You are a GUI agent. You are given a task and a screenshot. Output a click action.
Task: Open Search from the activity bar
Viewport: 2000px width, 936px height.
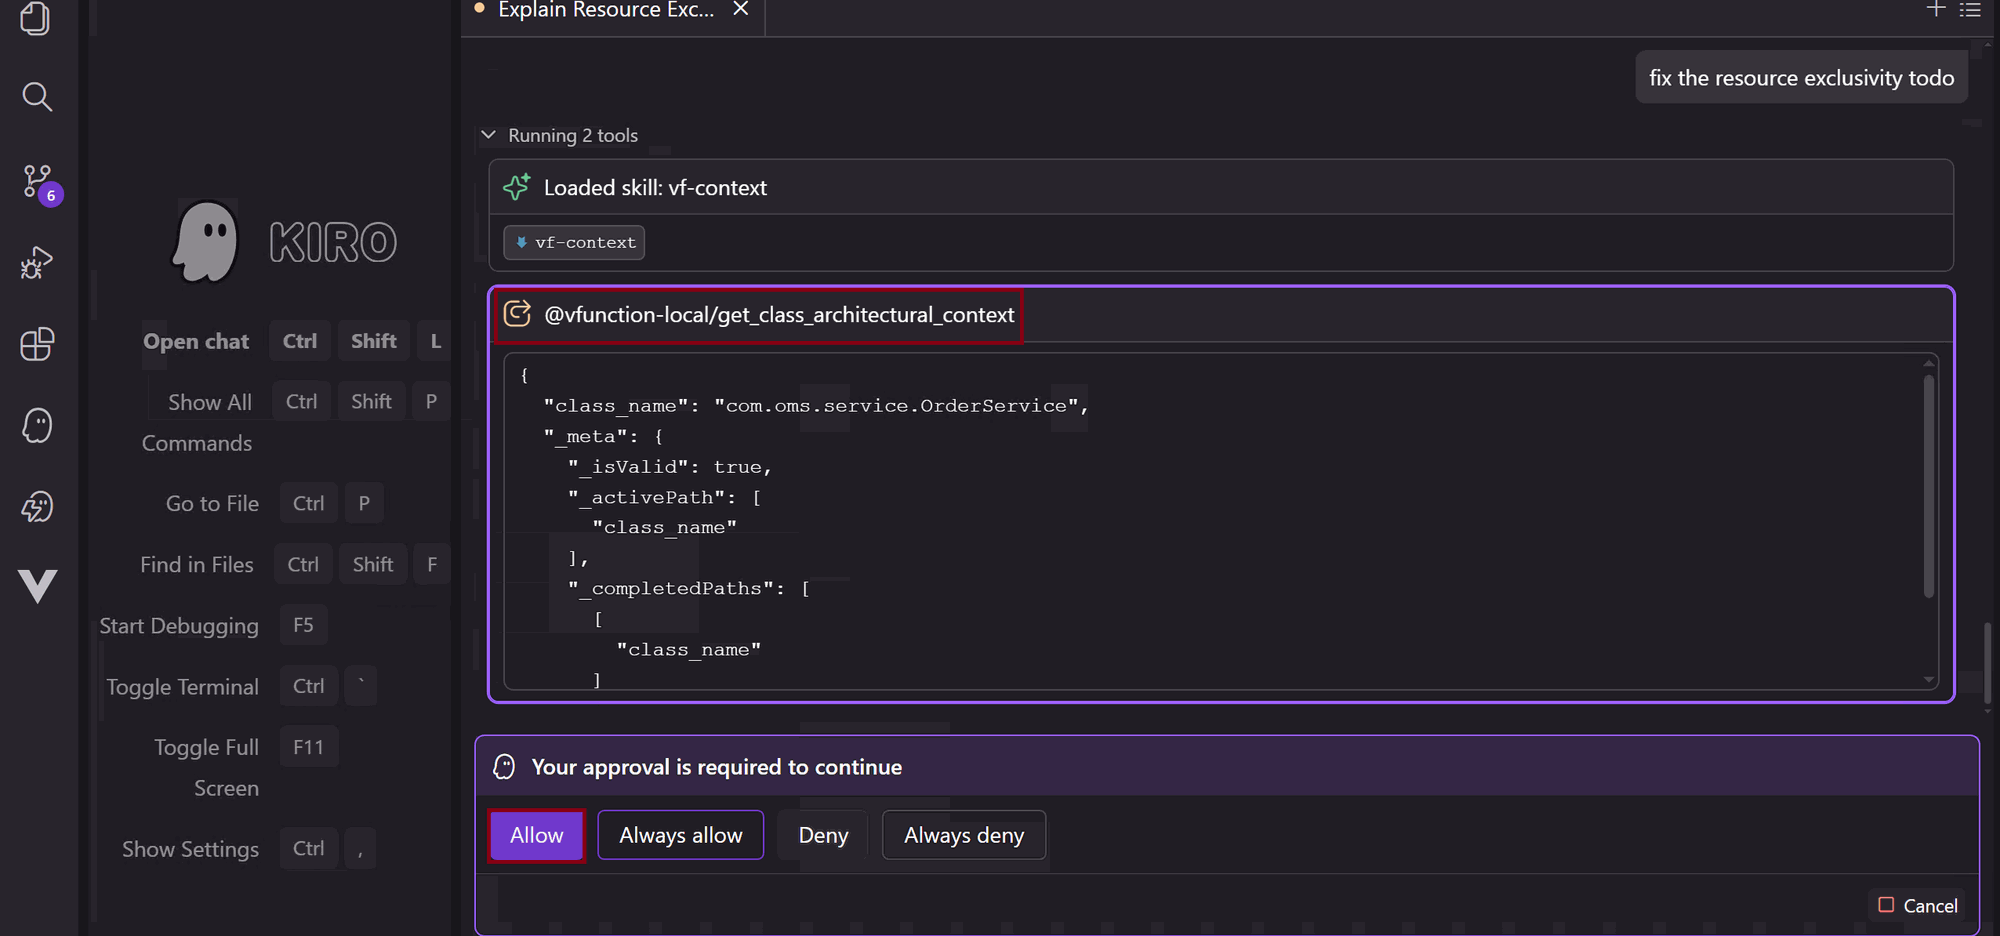(x=37, y=97)
